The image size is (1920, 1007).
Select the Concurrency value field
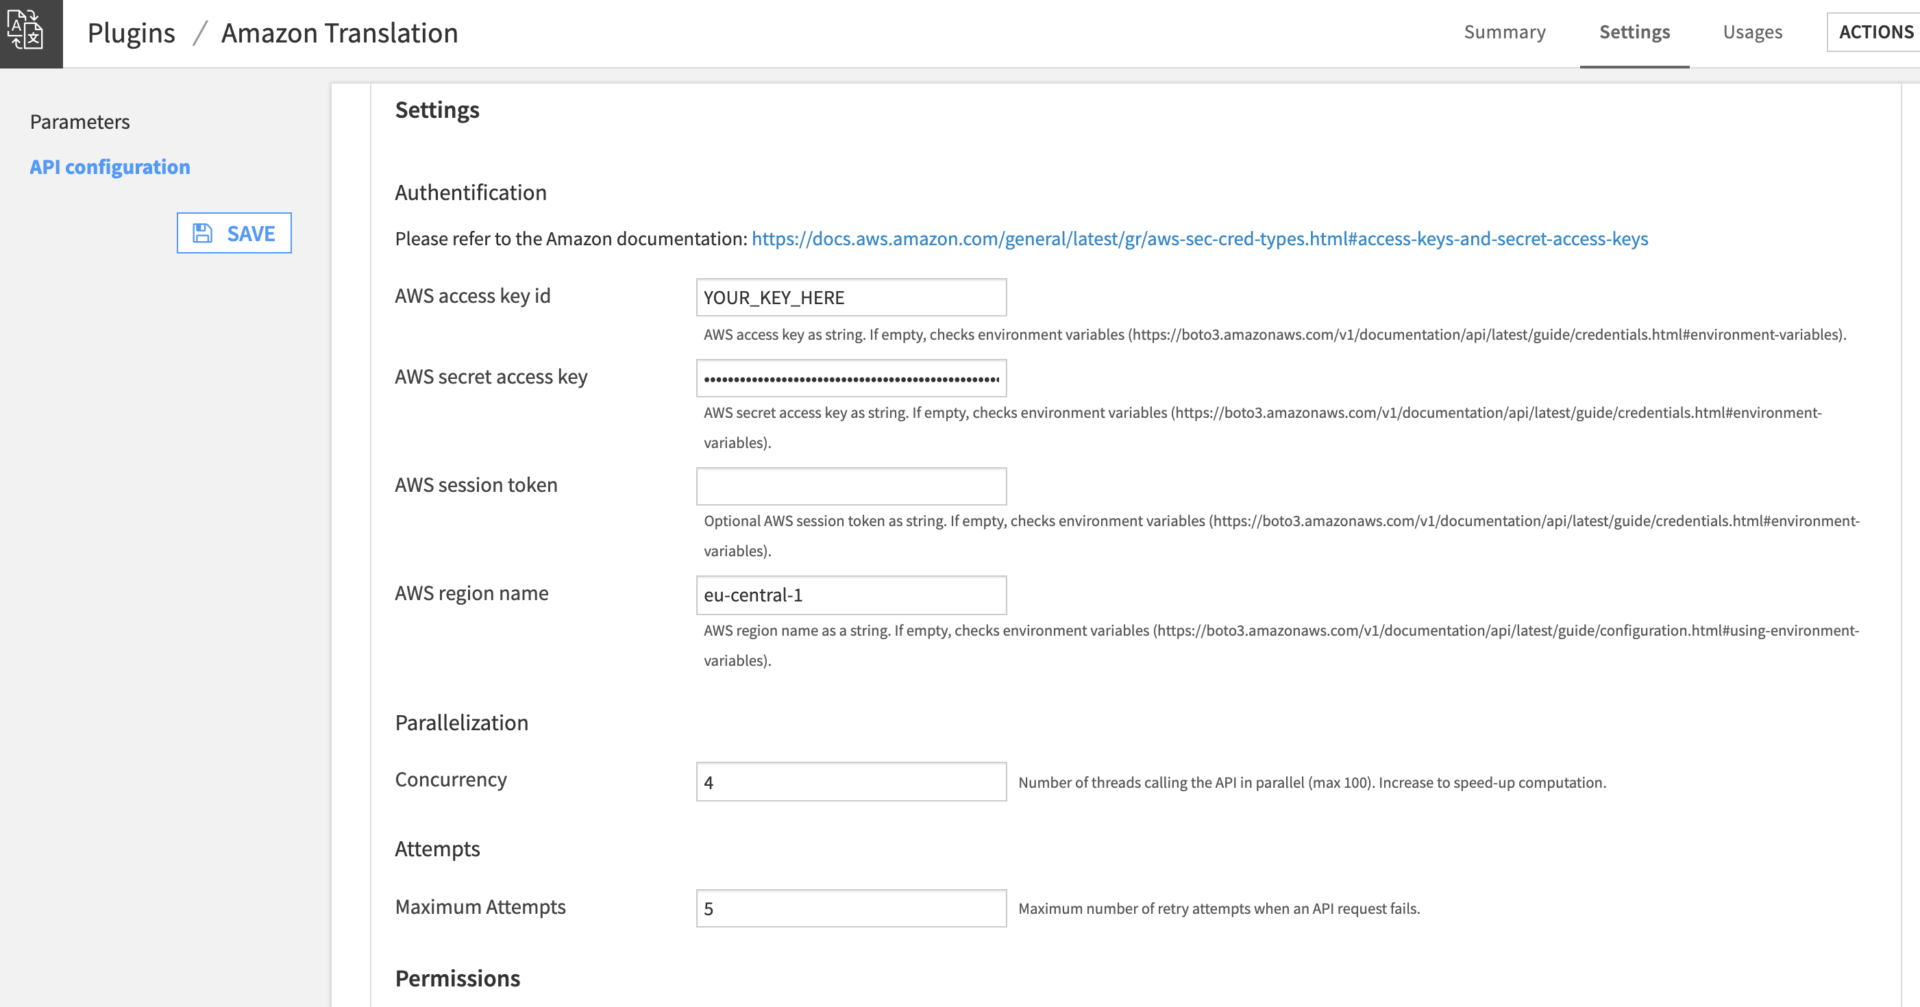(850, 781)
